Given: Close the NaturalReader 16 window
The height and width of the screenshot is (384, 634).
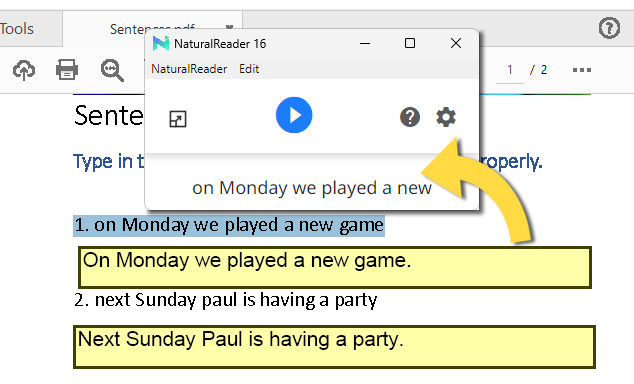Looking at the screenshot, I should tap(456, 43).
